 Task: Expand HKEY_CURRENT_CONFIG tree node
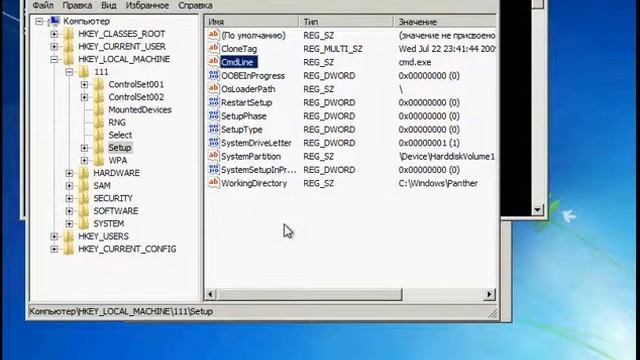[x=54, y=249]
